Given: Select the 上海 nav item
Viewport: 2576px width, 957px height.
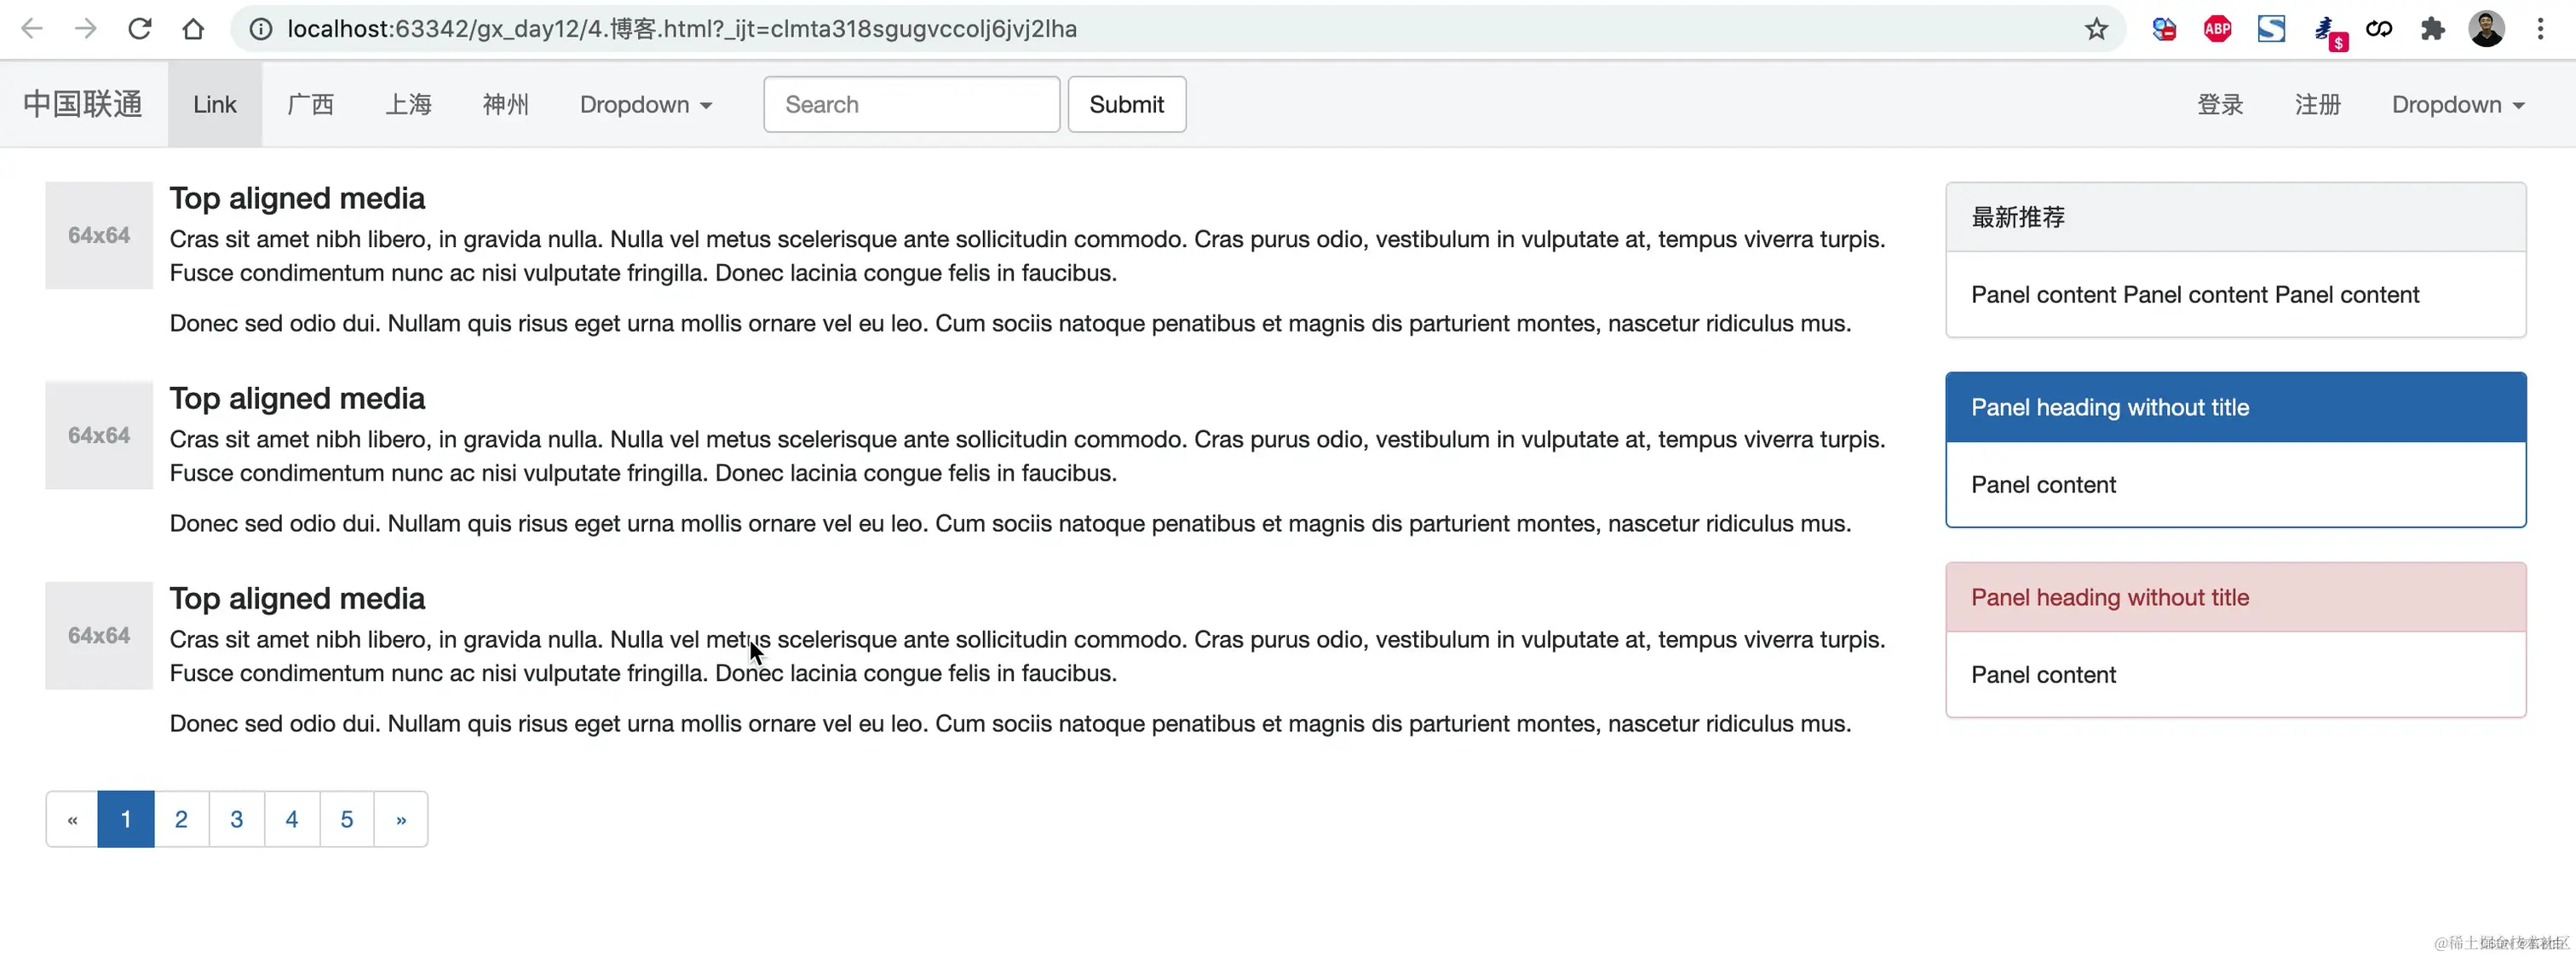Looking at the screenshot, I should (408, 105).
